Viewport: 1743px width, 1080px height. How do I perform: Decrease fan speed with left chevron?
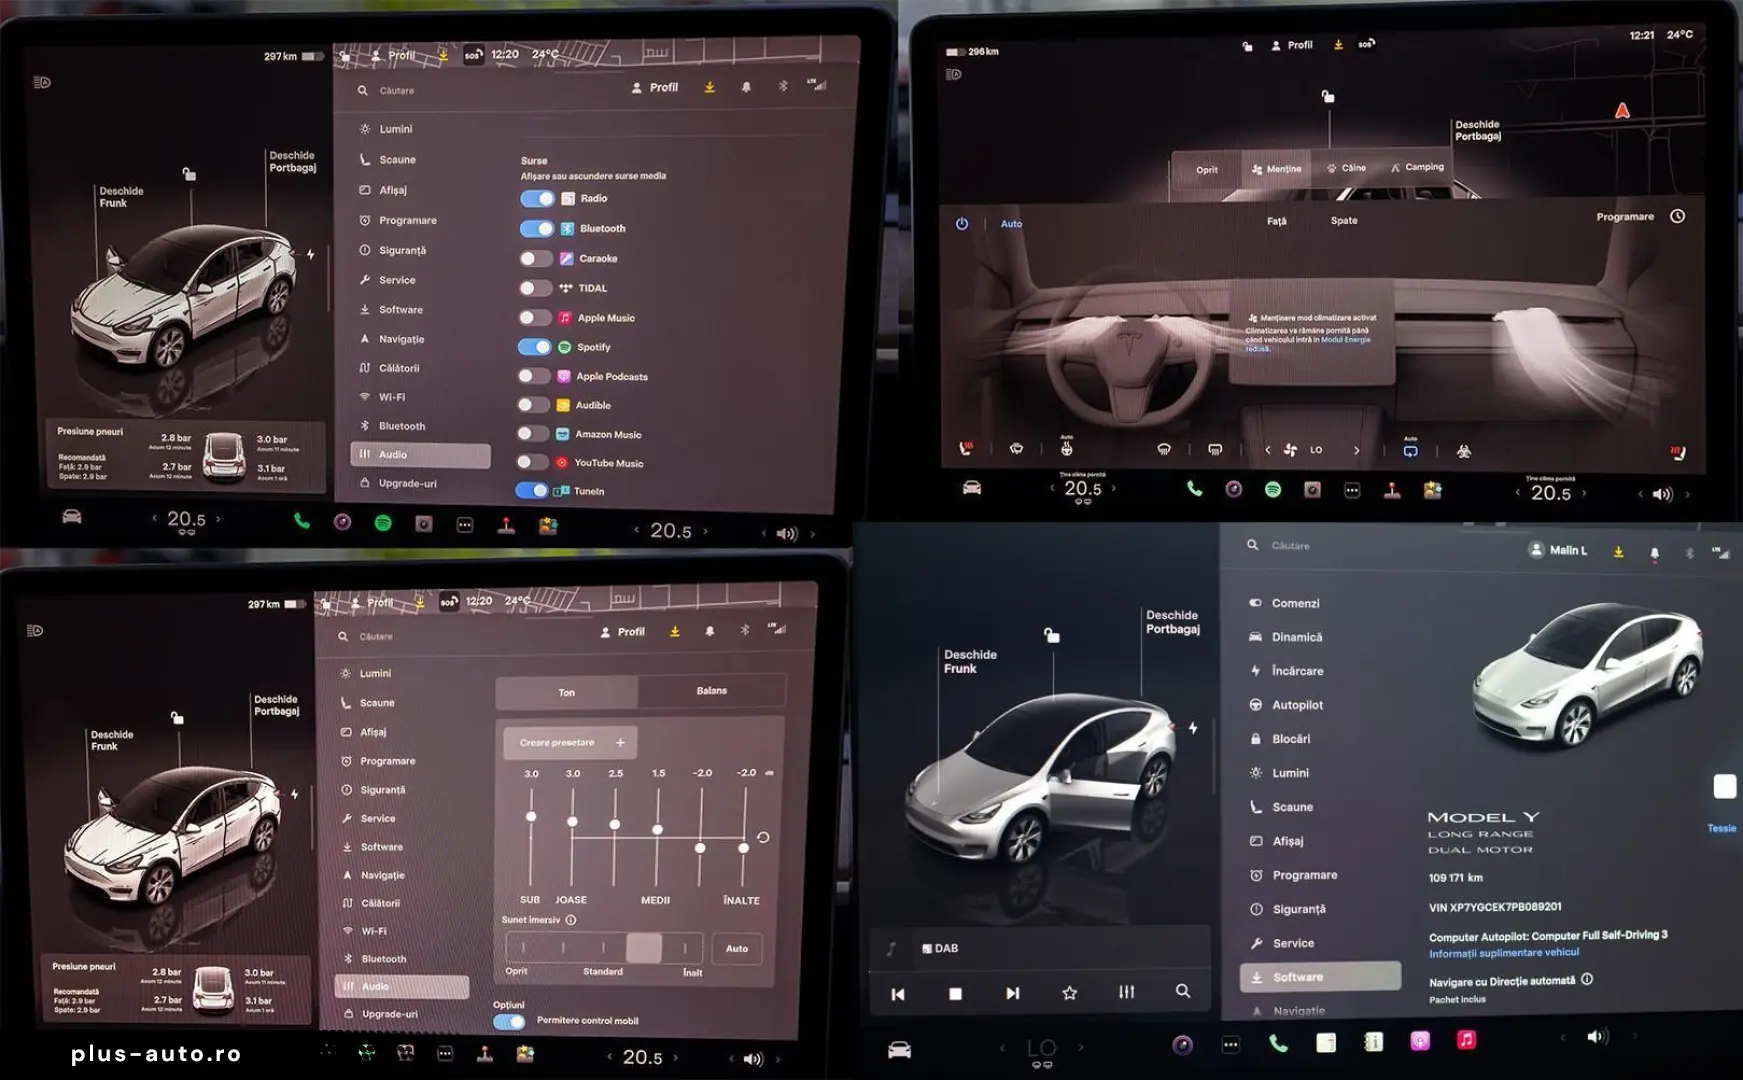pos(1268,450)
